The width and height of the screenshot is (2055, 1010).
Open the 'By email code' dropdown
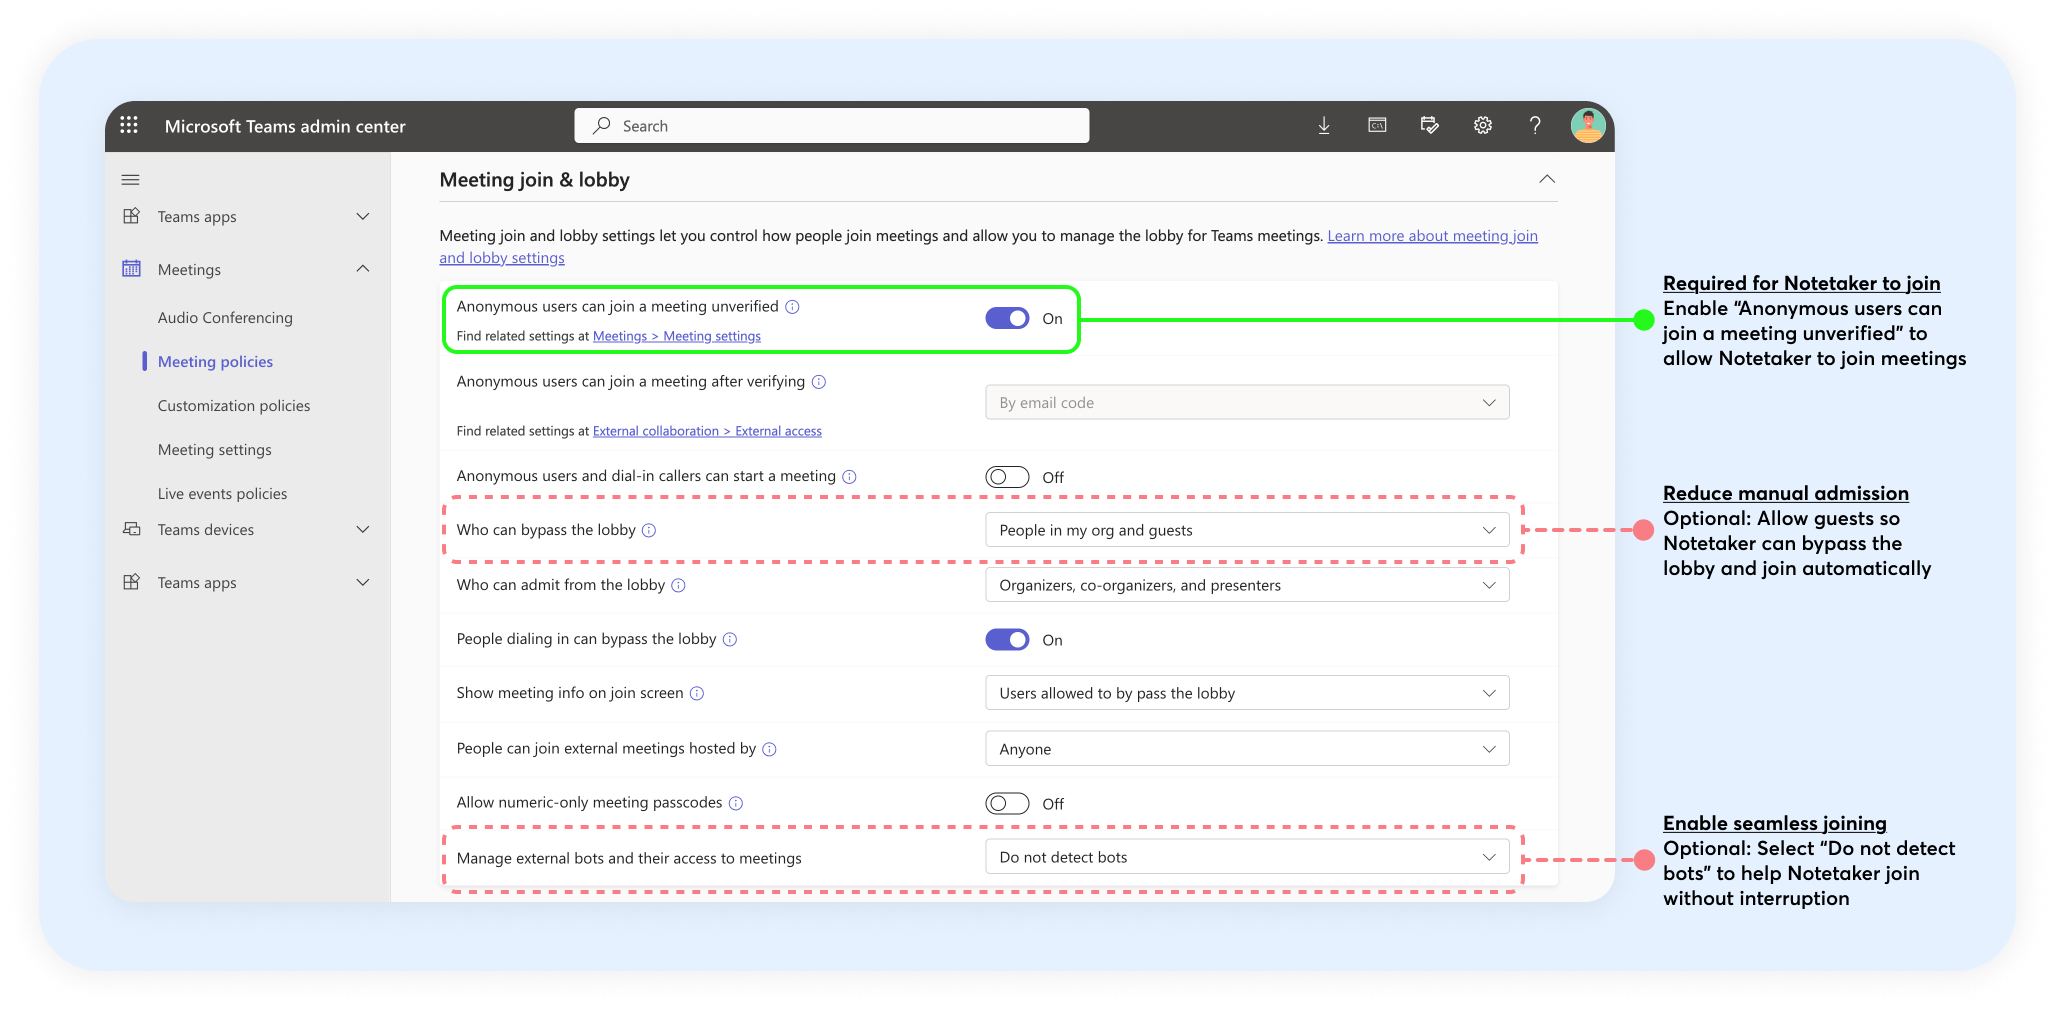pos(1247,402)
